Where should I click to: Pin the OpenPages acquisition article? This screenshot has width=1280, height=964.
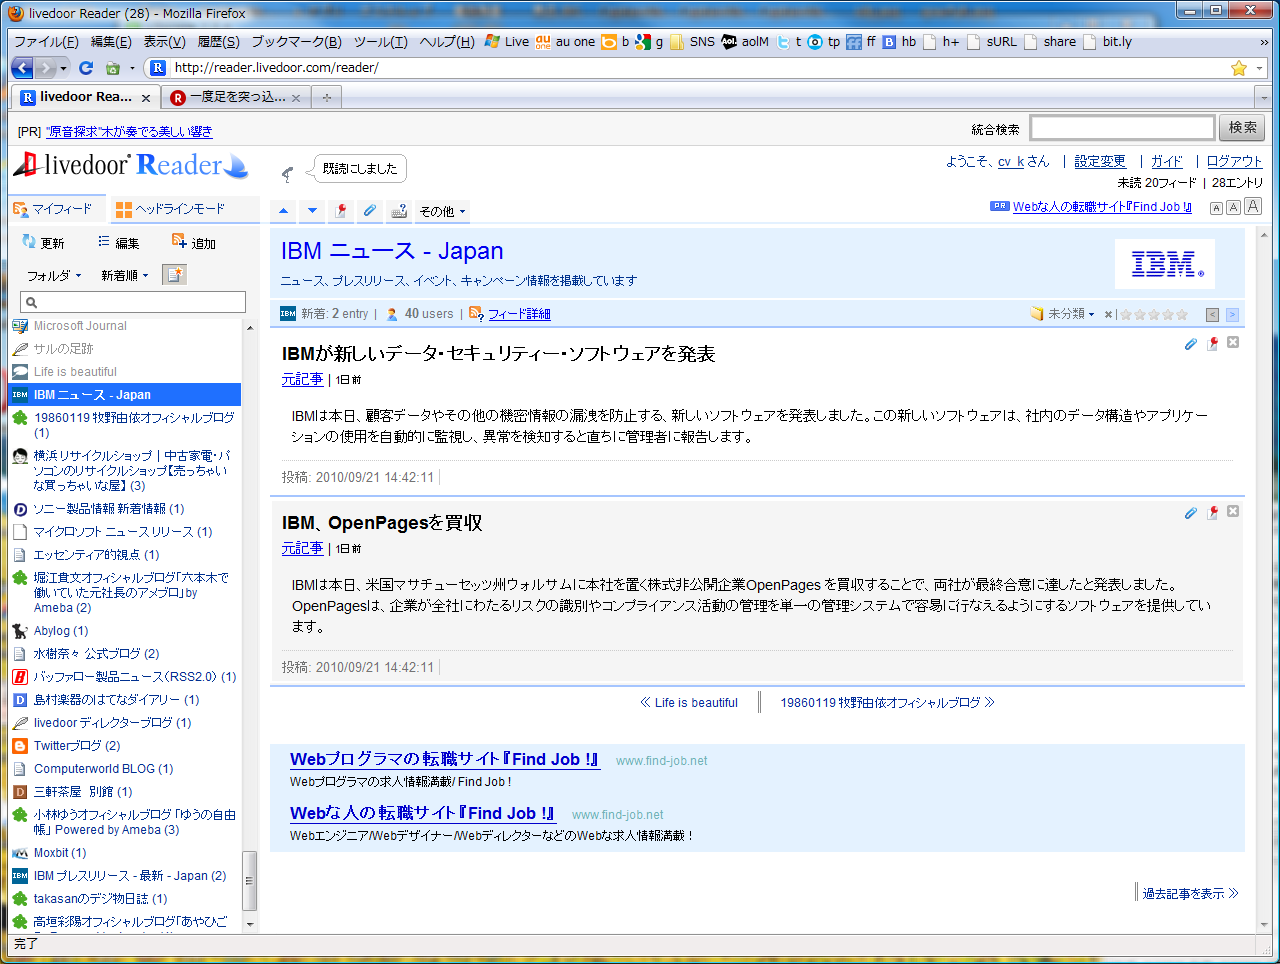click(1212, 512)
